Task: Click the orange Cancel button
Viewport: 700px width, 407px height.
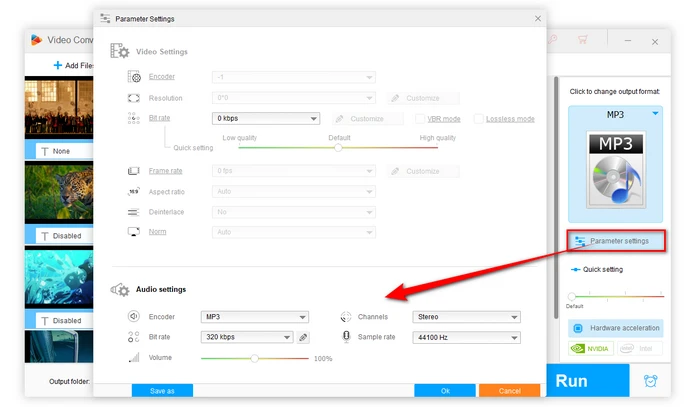Action: click(509, 390)
